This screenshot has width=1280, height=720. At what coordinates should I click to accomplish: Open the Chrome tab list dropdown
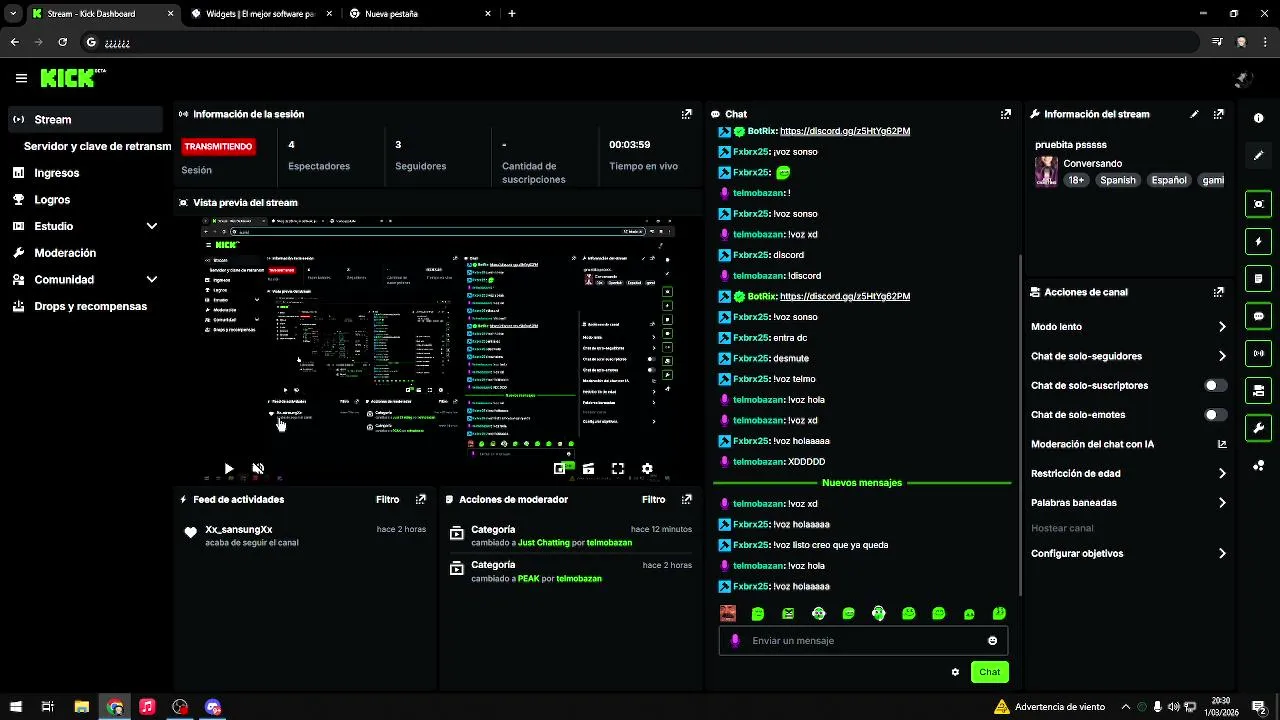click(13, 14)
